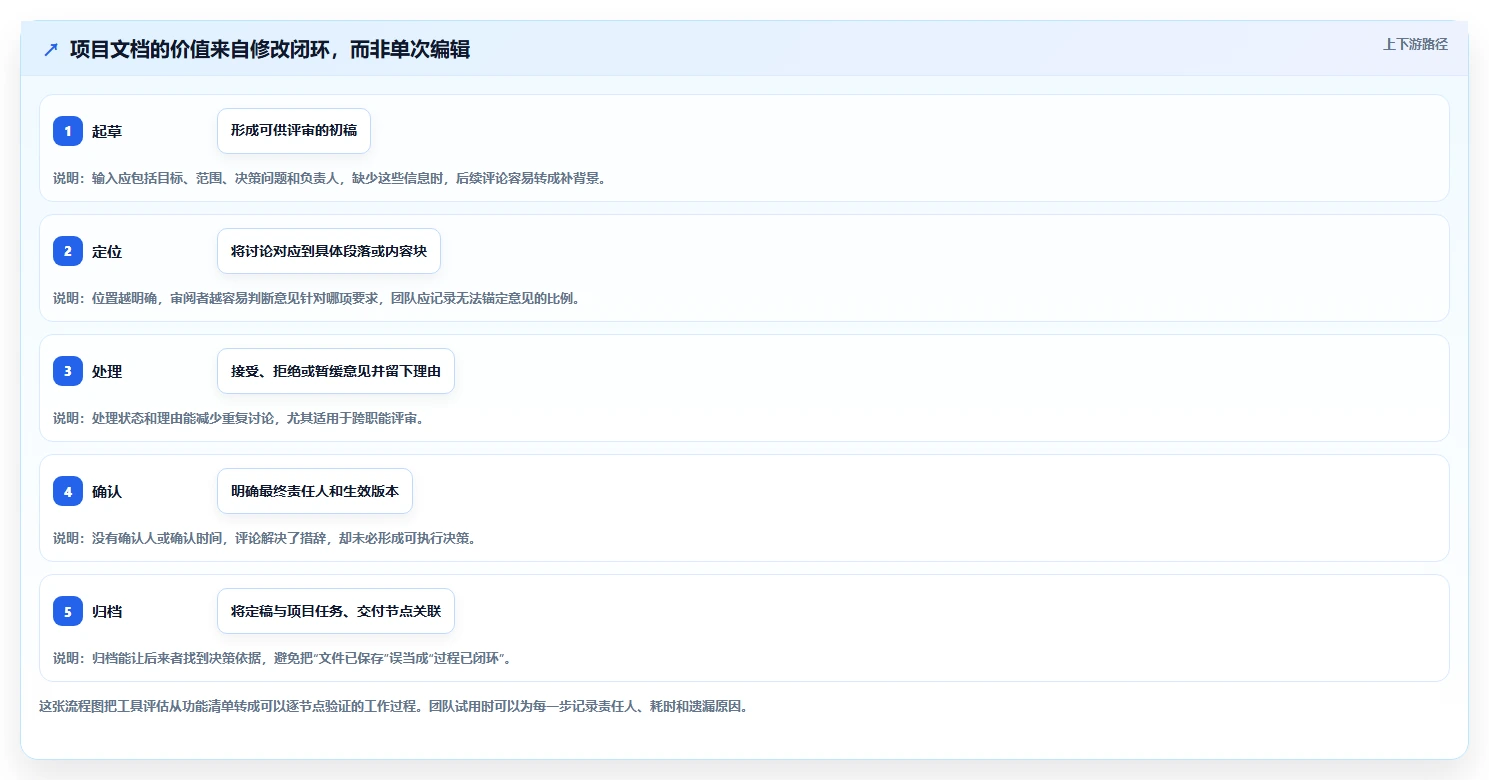1489x780 pixels.
Task: Click the step label 定位
Action: click(x=107, y=251)
